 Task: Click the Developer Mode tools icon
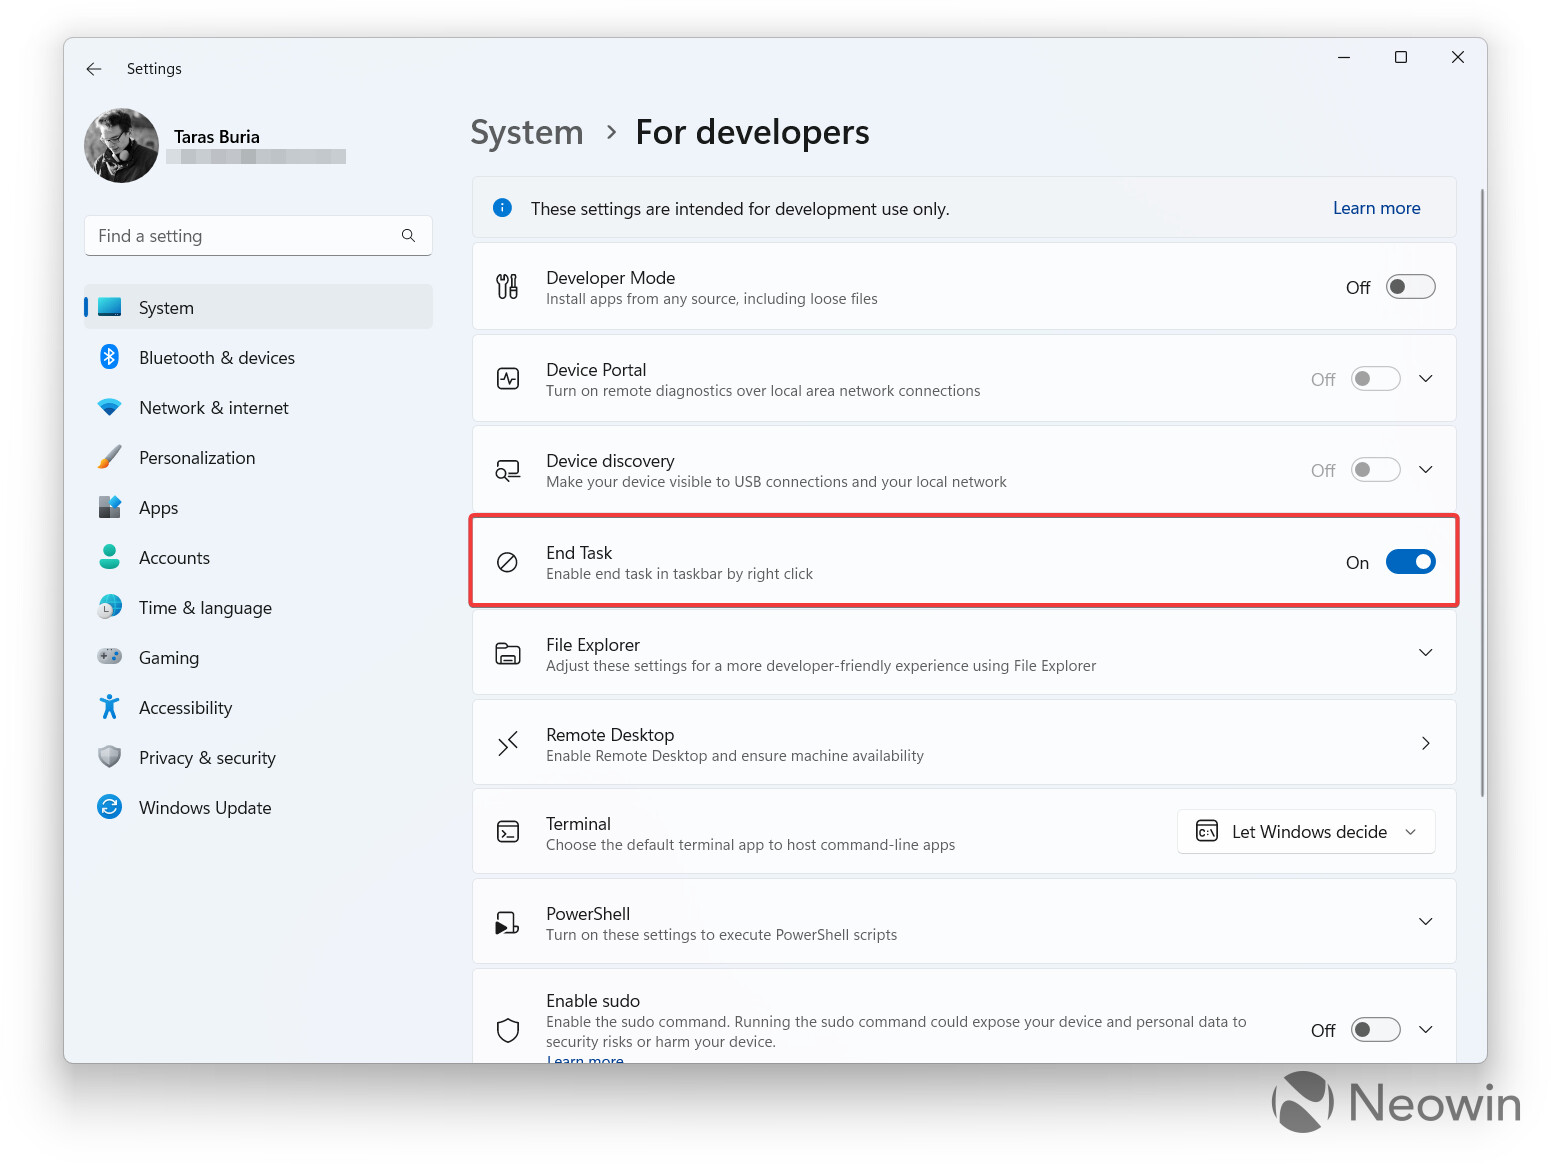pos(508,287)
